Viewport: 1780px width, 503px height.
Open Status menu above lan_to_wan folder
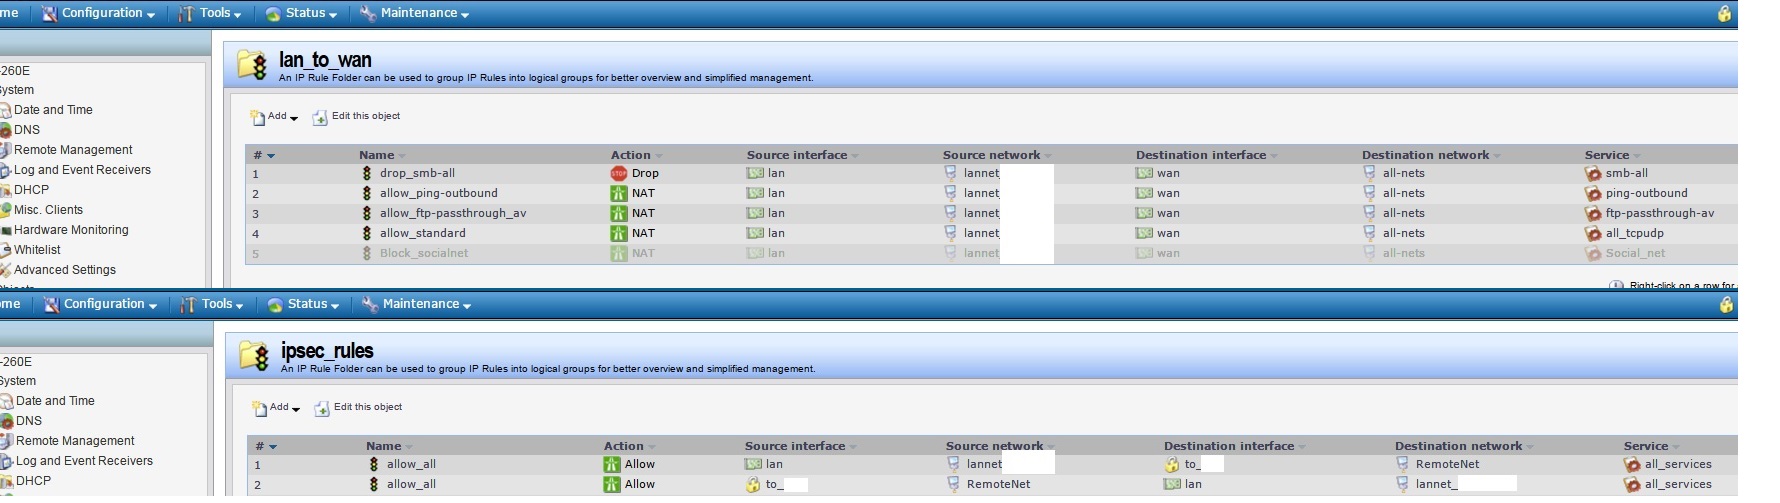click(x=301, y=13)
